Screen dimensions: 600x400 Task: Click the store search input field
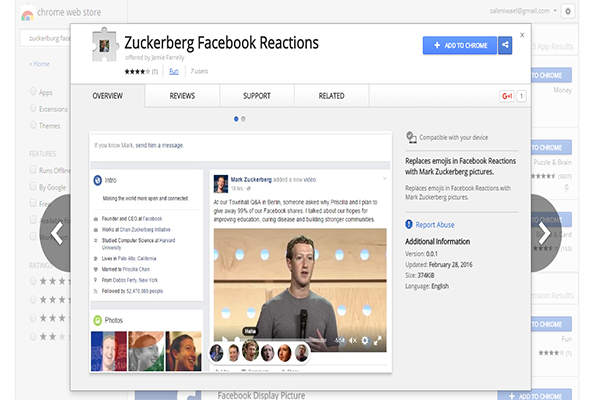(45, 38)
